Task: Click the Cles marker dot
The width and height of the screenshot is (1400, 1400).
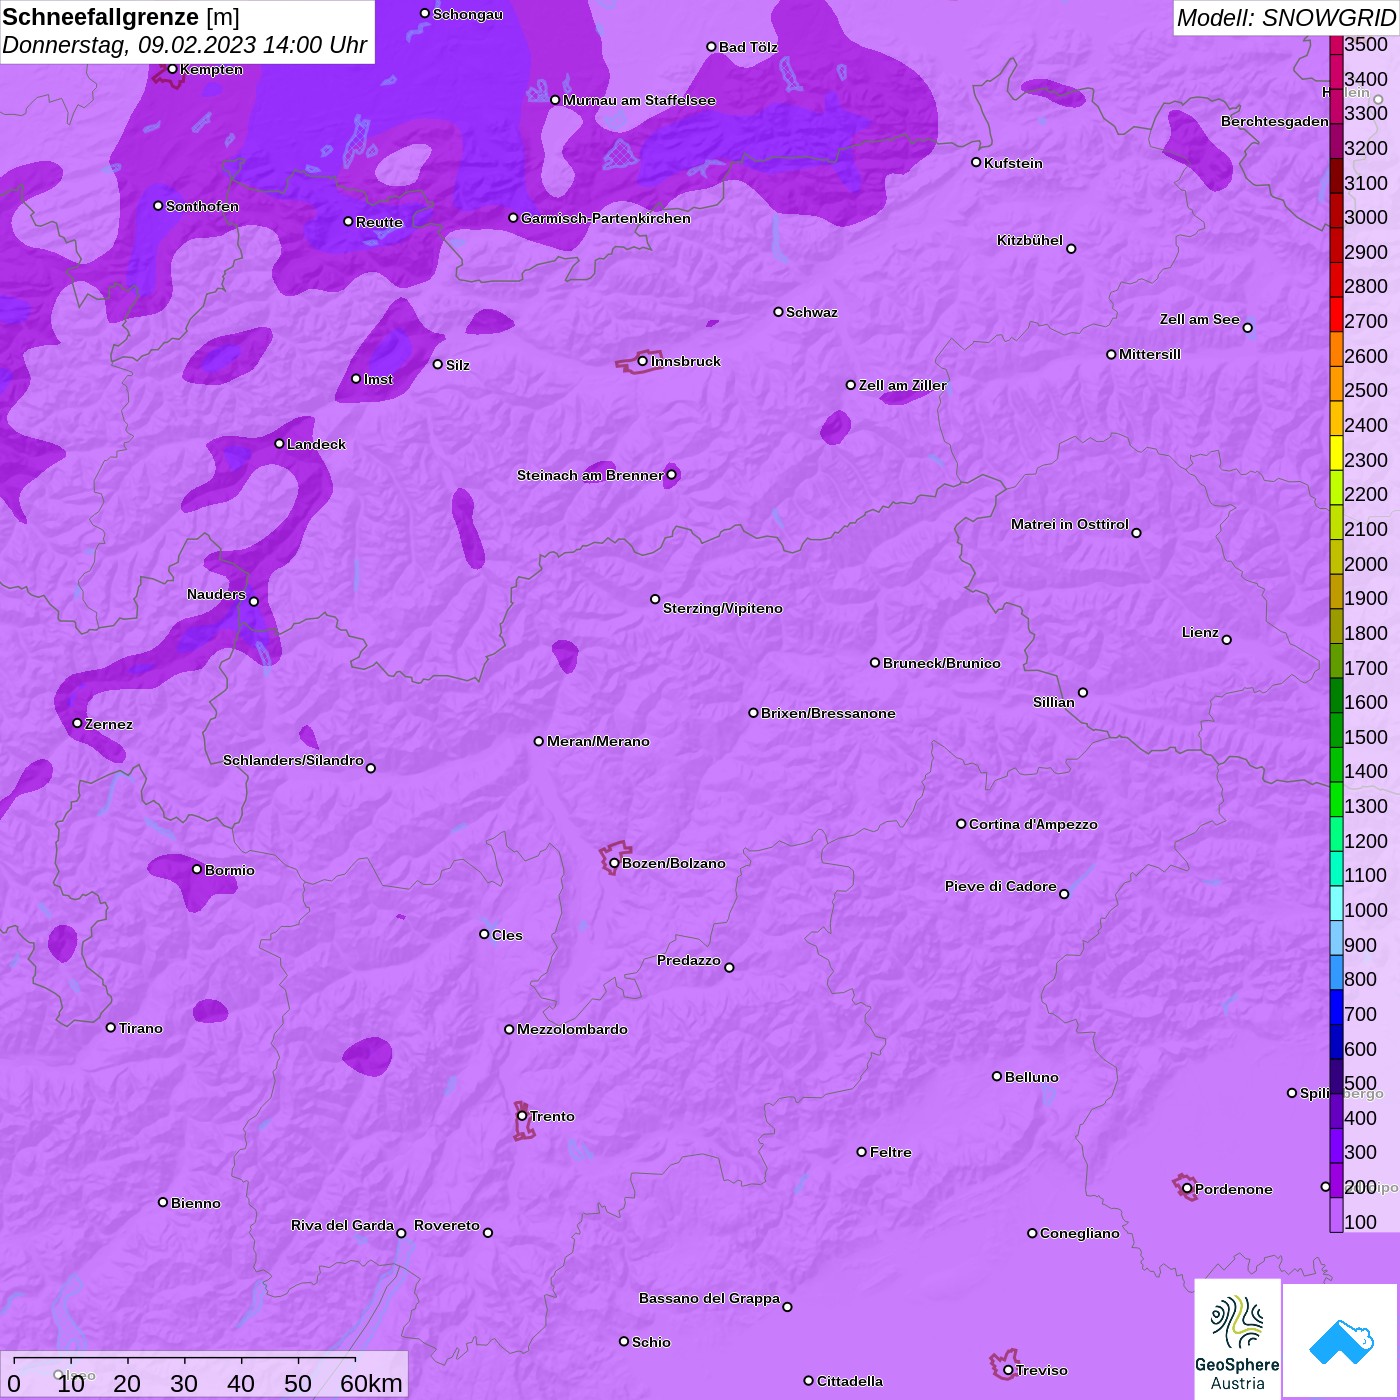Action: coord(484,934)
